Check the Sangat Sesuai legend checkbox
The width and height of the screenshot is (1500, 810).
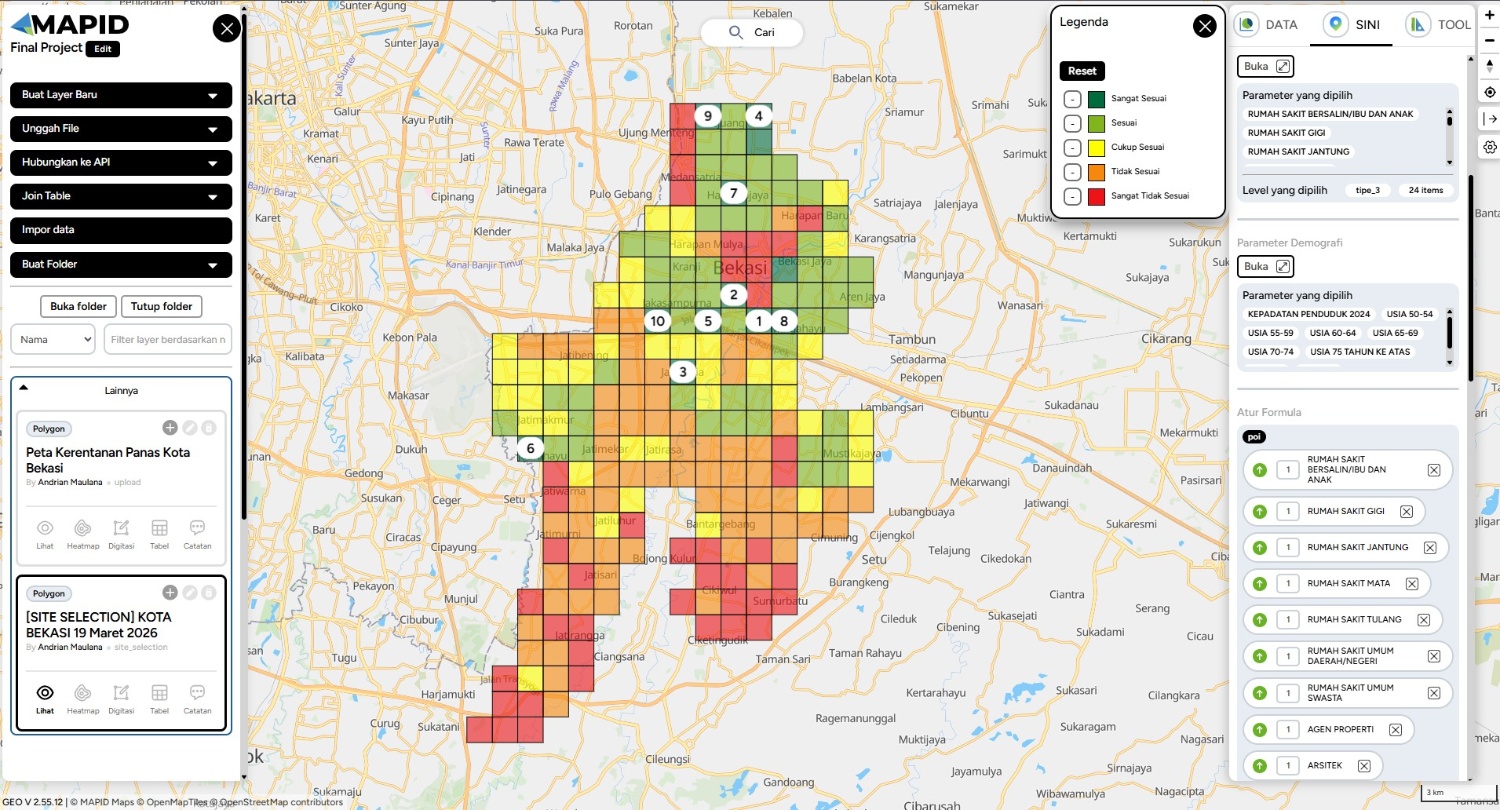point(1071,98)
